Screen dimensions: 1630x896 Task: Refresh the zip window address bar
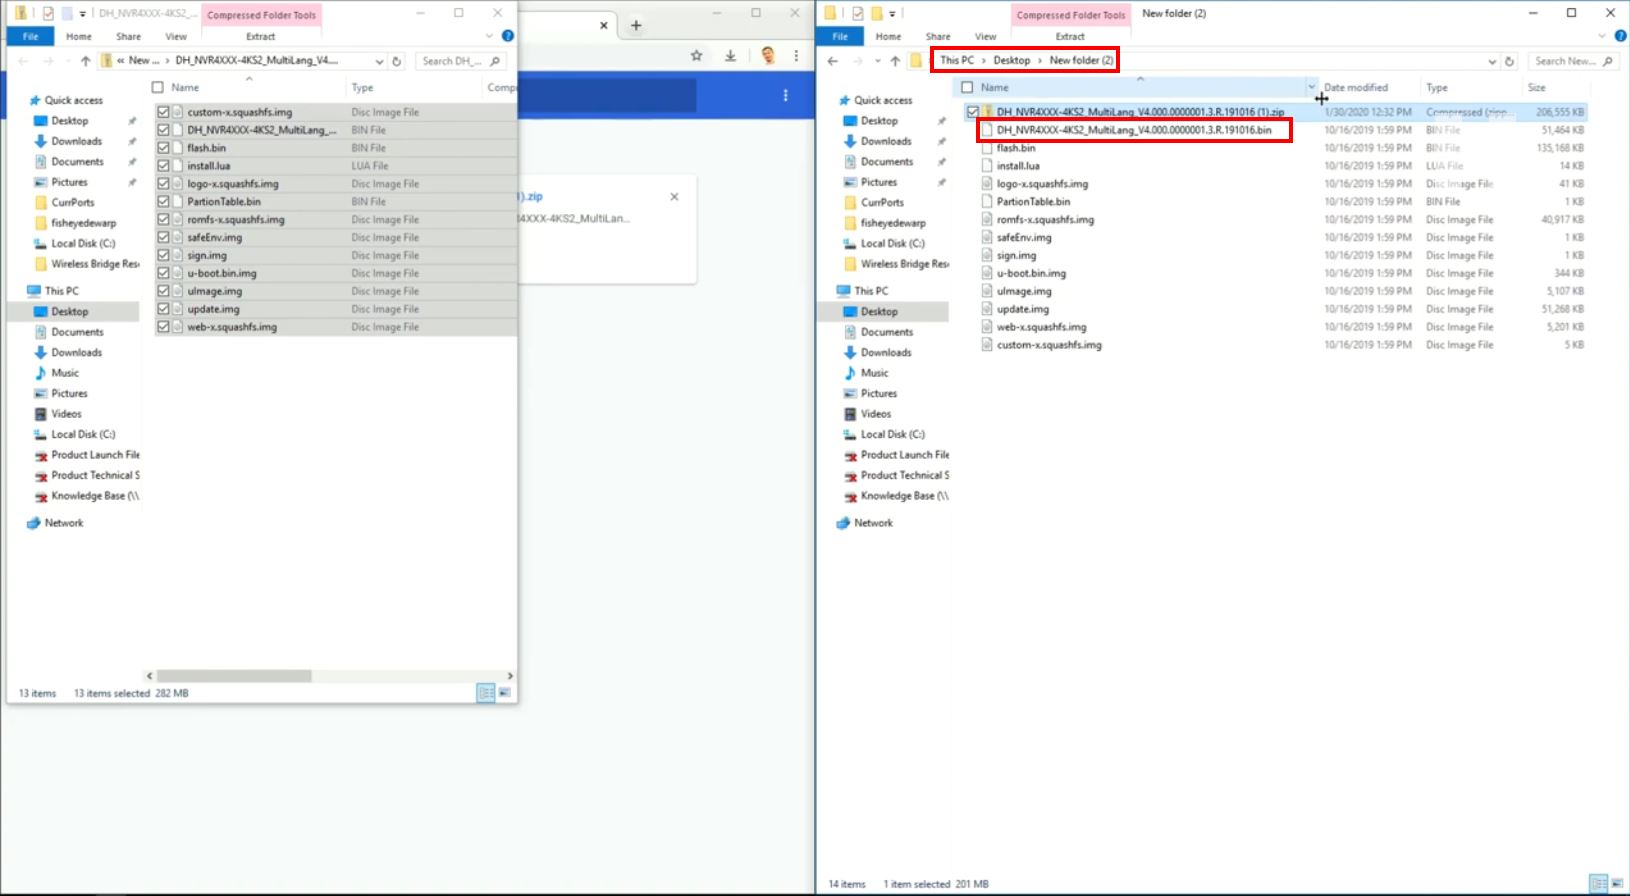tap(396, 61)
